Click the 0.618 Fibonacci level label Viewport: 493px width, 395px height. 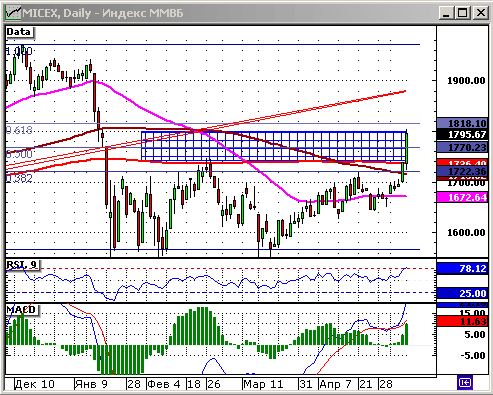(19, 130)
